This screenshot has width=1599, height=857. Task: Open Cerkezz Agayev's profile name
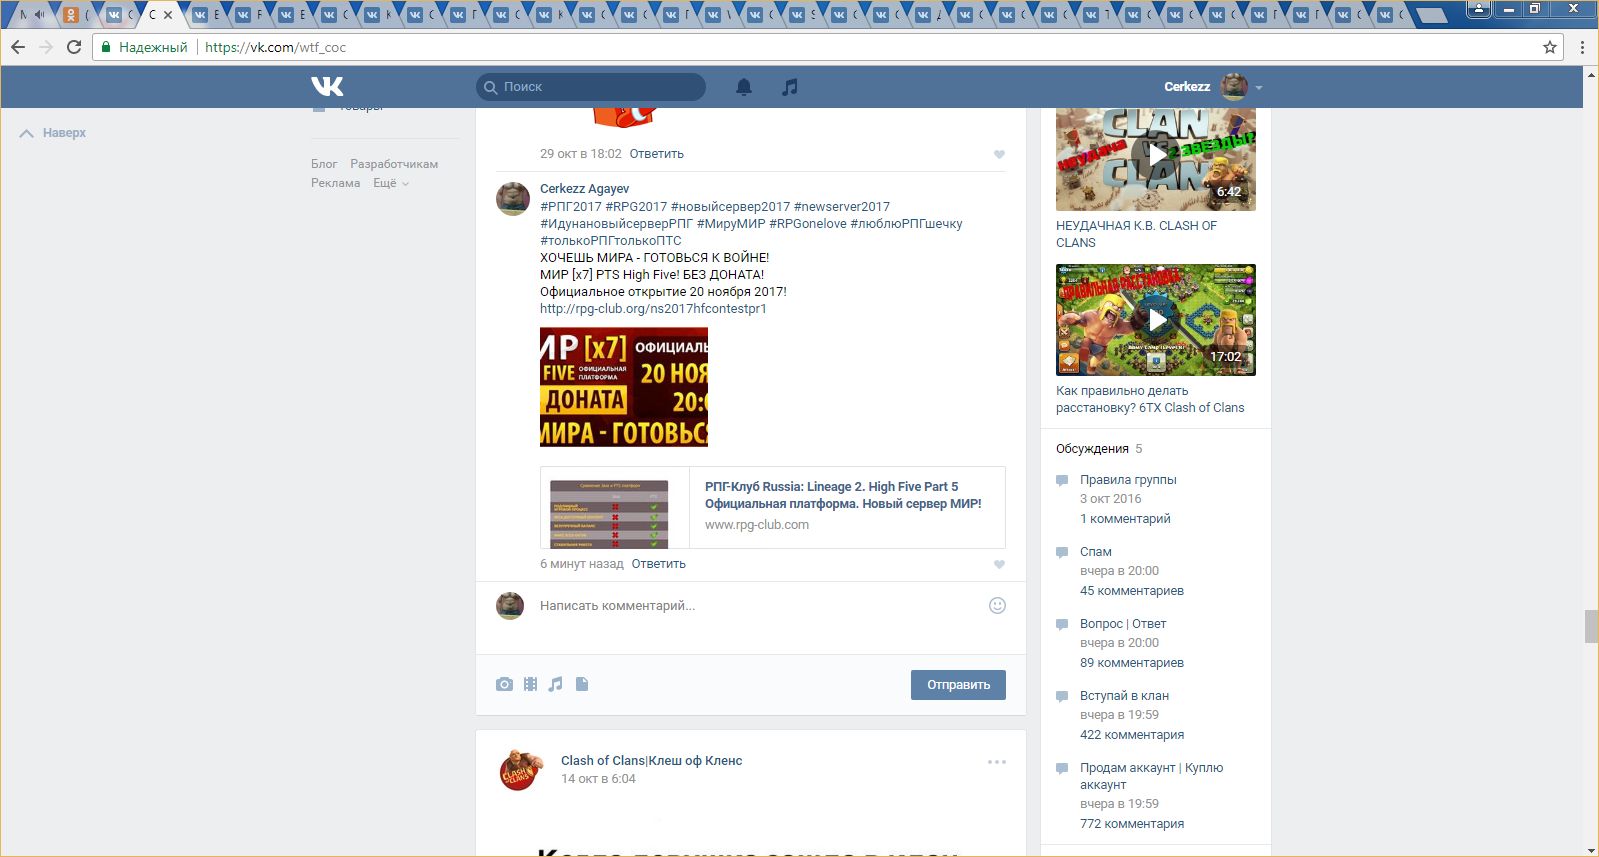pyautogui.click(x=585, y=189)
